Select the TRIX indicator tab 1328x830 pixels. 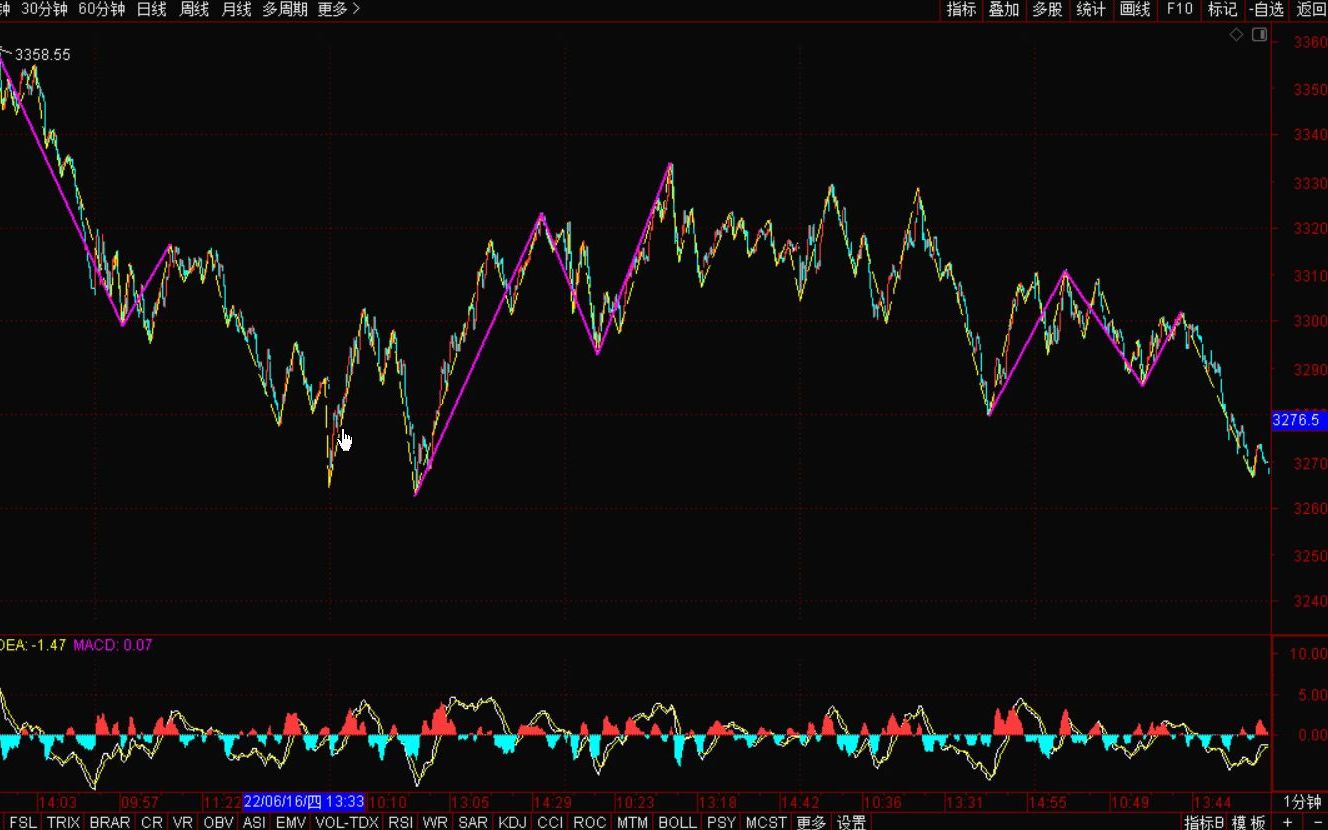(x=63, y=822)
